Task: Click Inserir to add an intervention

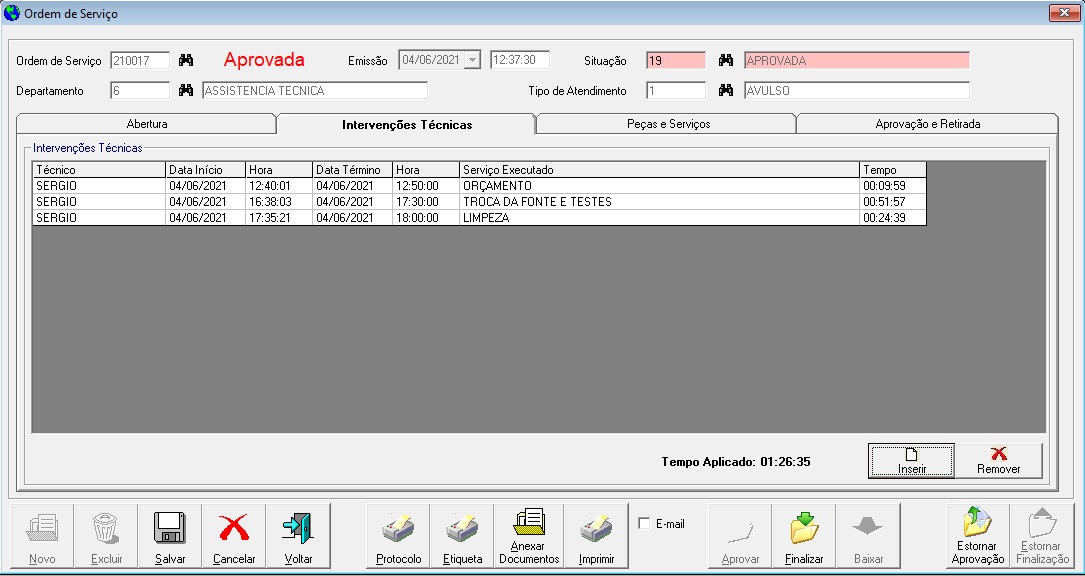Action: click(x=911, y=461)
